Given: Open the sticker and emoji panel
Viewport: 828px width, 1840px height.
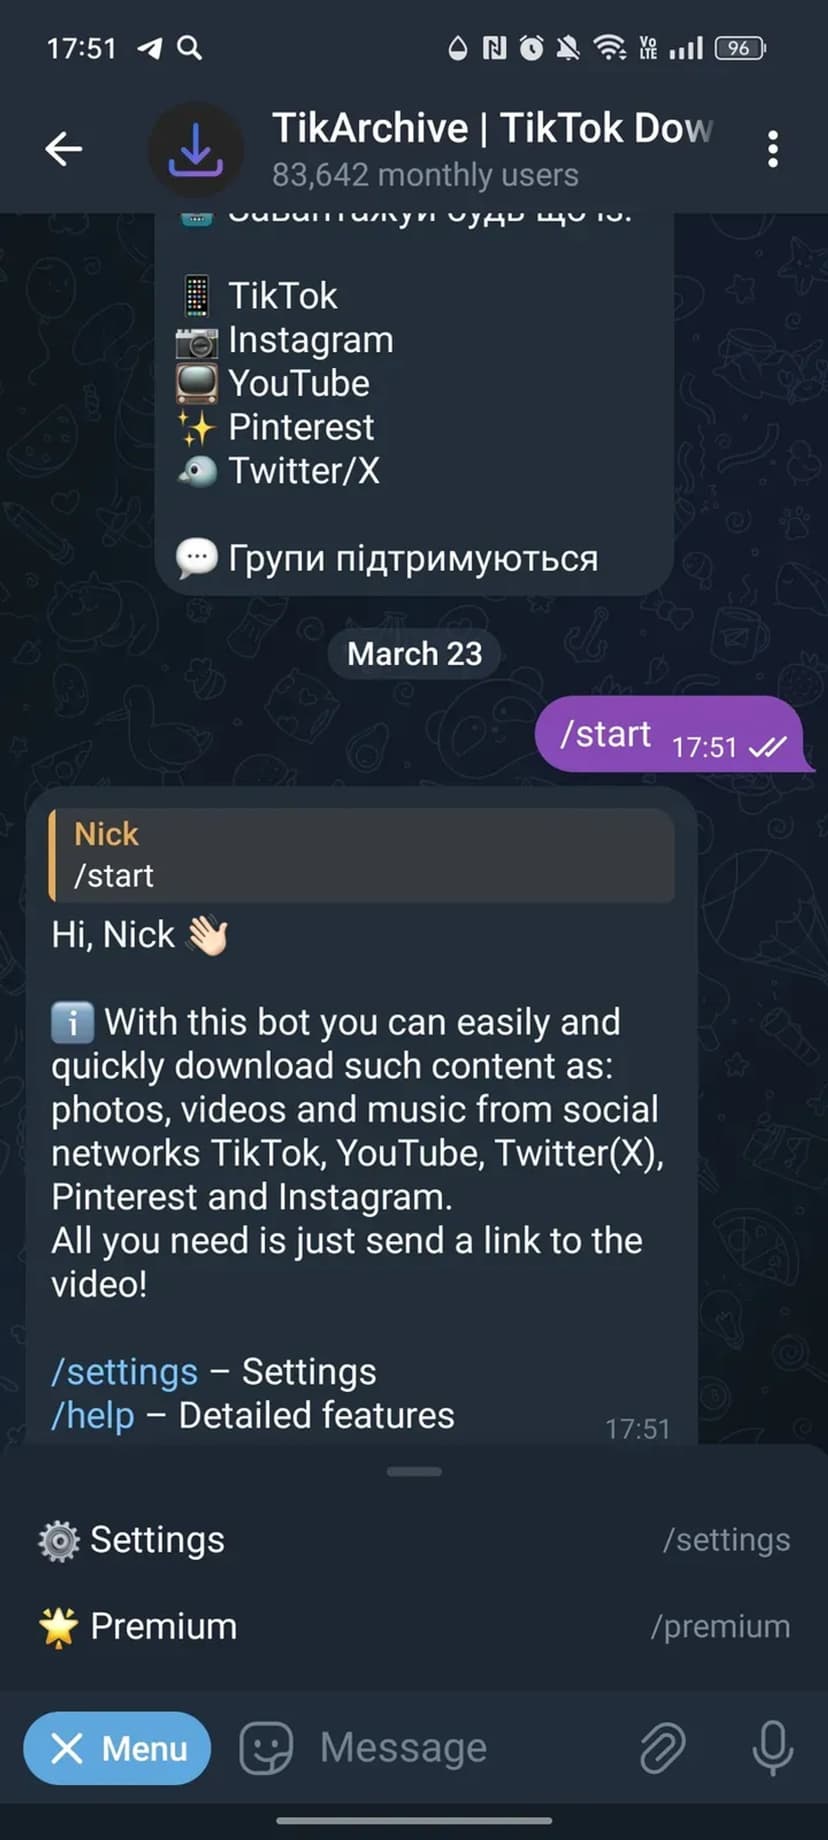Looking at the screenshot, I should [x=266, y=1748].
